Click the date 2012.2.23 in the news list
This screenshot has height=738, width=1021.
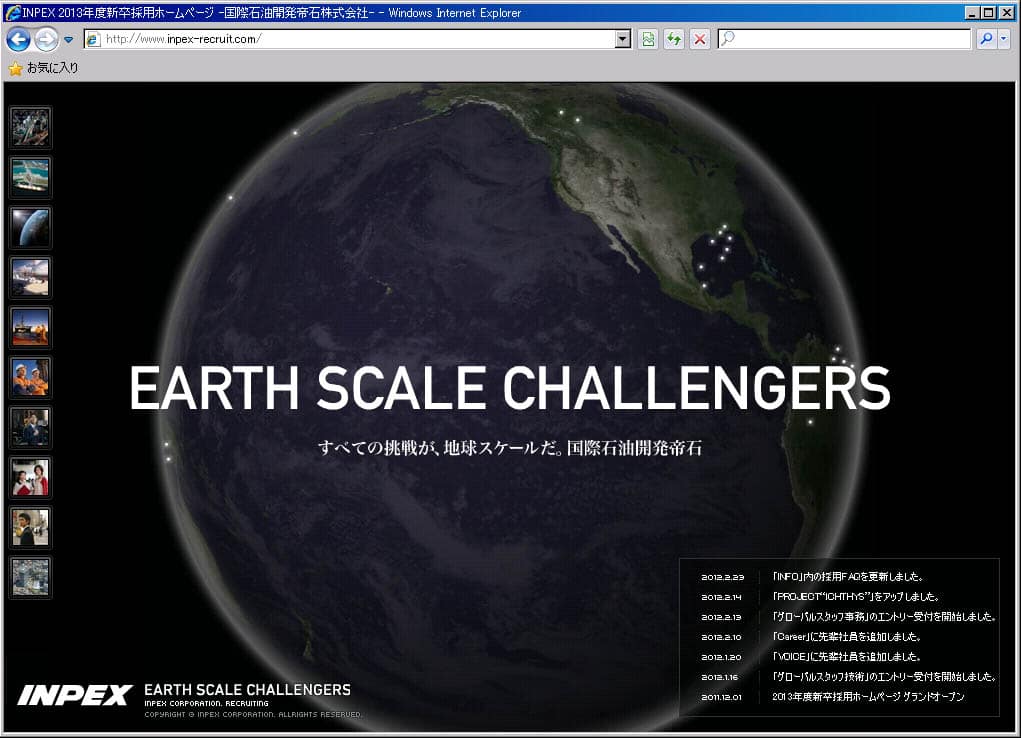tap(722, 577)
